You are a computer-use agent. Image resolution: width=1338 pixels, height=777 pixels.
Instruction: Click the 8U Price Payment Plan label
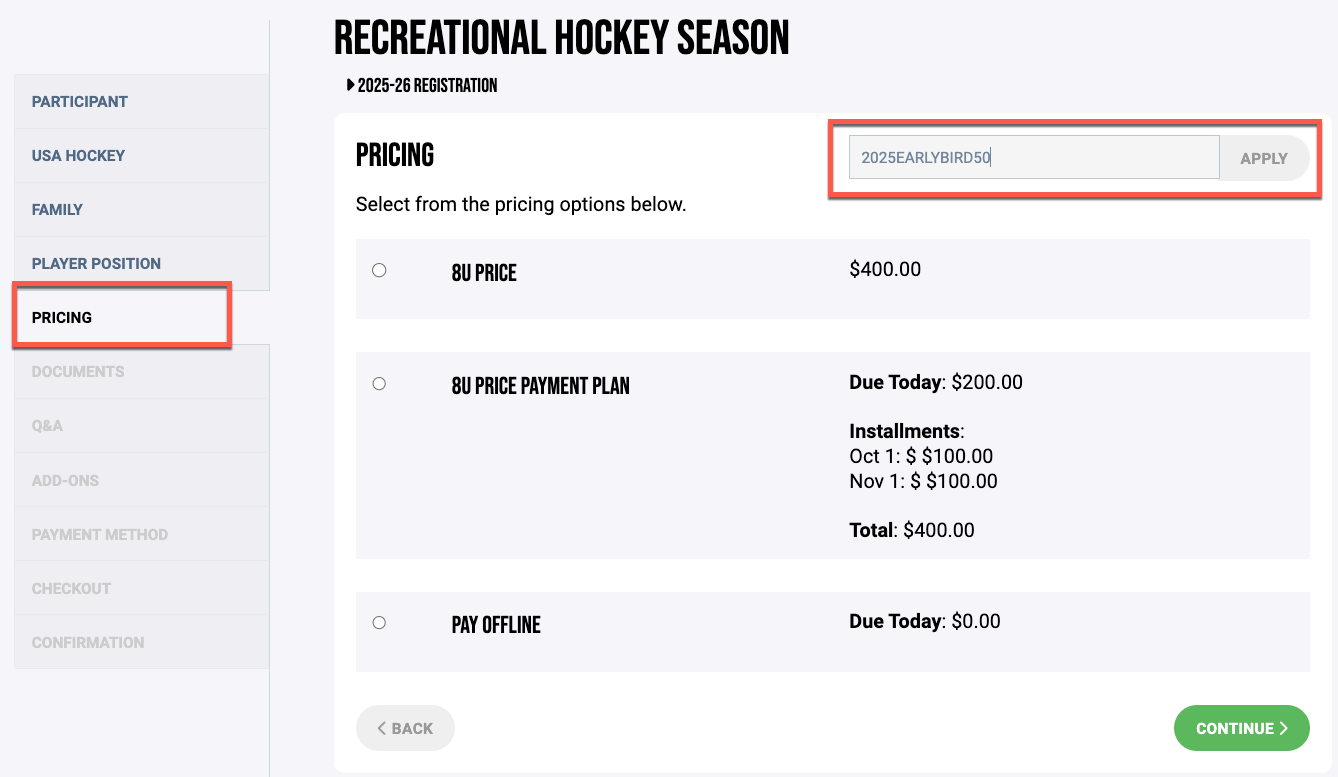tap(540, 386)
